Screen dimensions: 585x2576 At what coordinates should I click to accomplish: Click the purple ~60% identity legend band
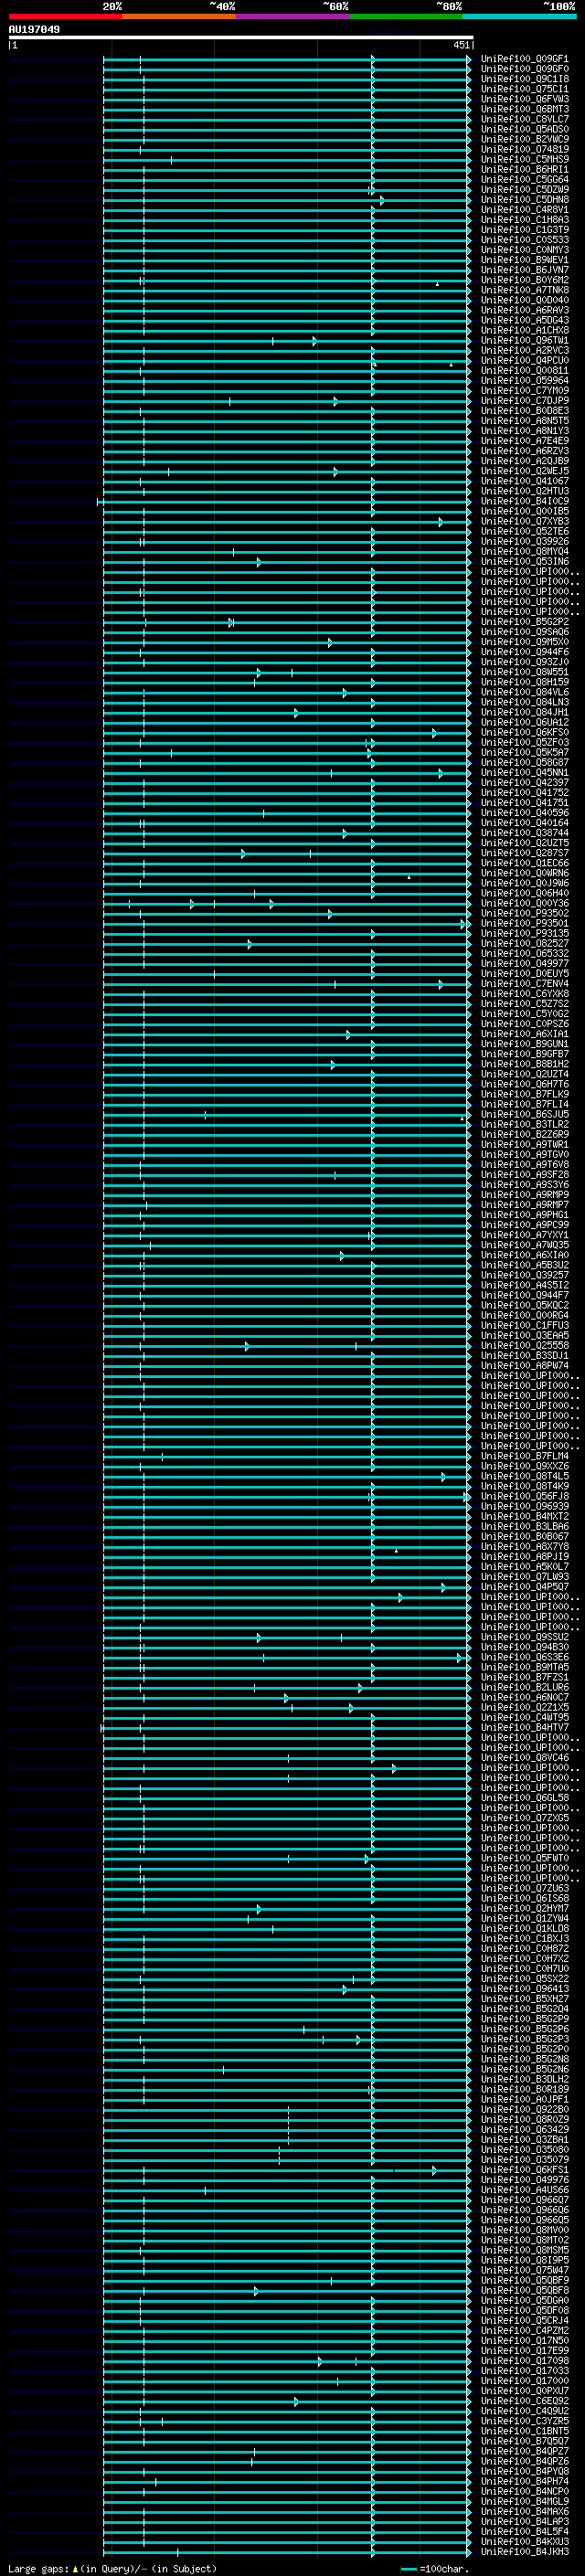click(x=292, y=16)
